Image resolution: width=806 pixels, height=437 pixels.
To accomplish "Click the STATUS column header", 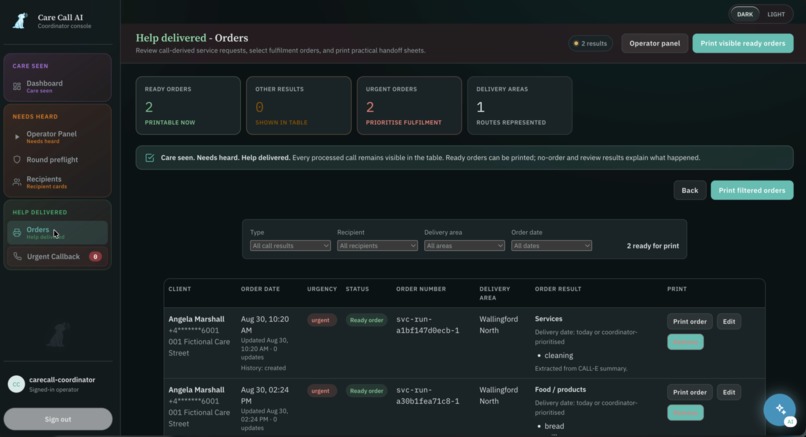I will click(x=357, y=289).
